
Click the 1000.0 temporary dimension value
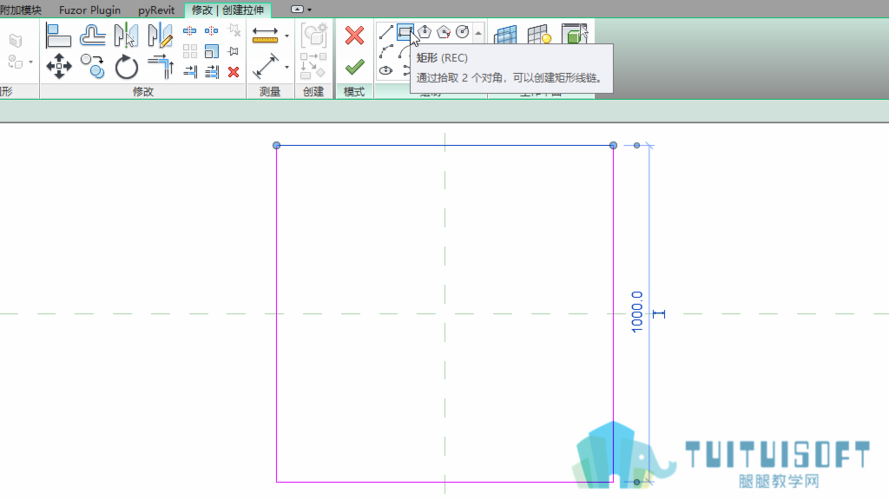click(637, 312)
